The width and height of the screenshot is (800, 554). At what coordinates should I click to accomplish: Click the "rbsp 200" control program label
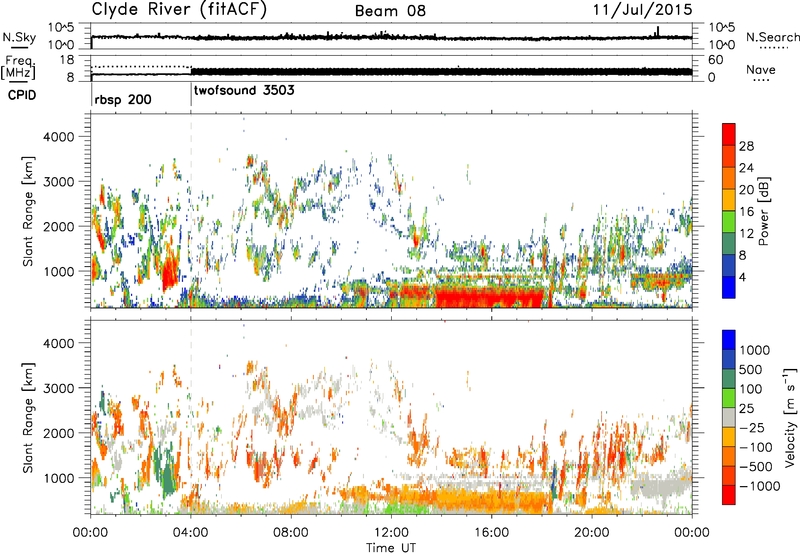point(123,99)
